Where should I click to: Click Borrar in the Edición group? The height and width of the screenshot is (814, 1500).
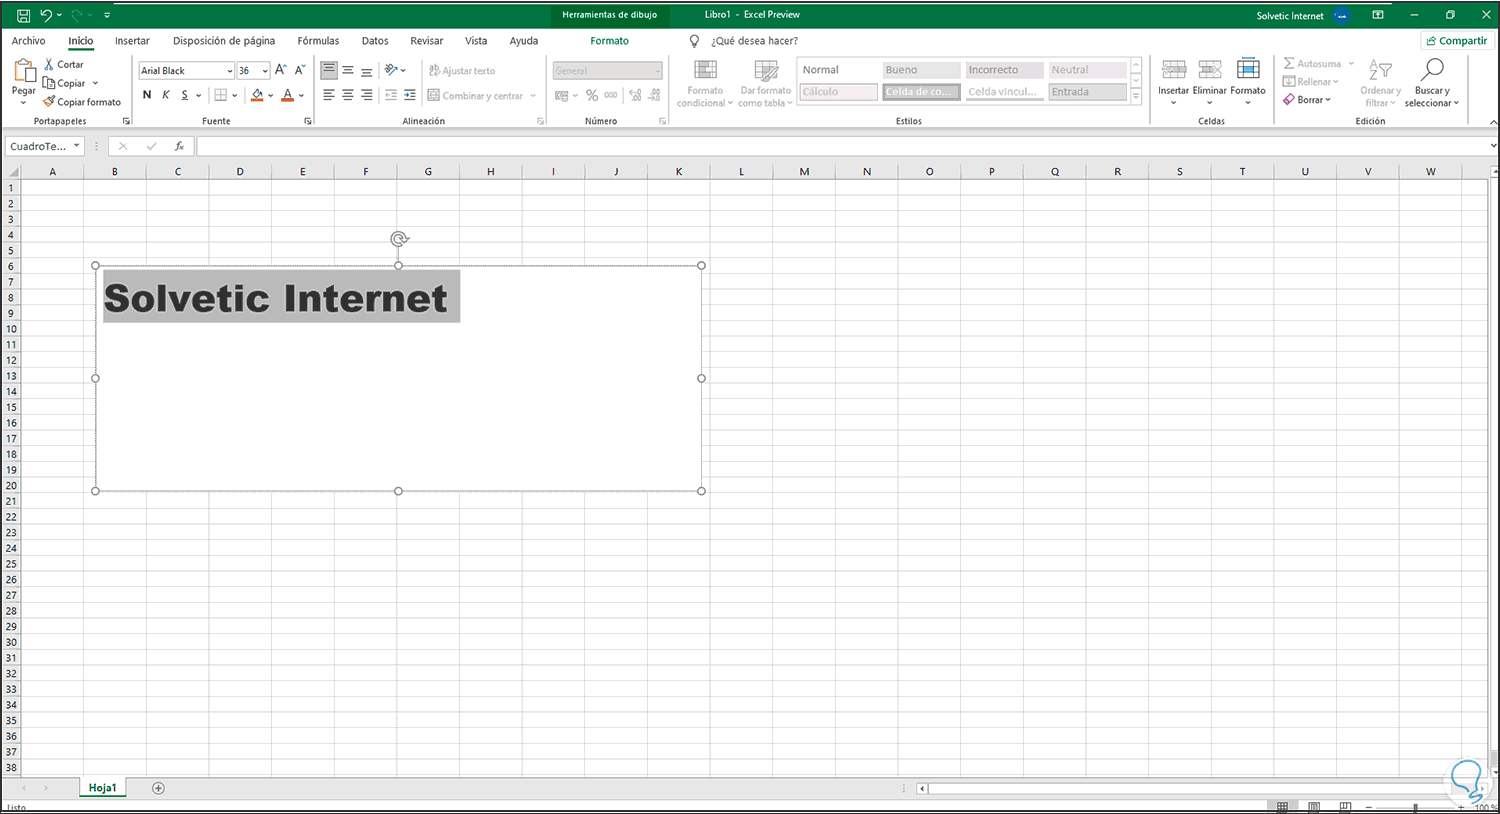click(1307, 100)
